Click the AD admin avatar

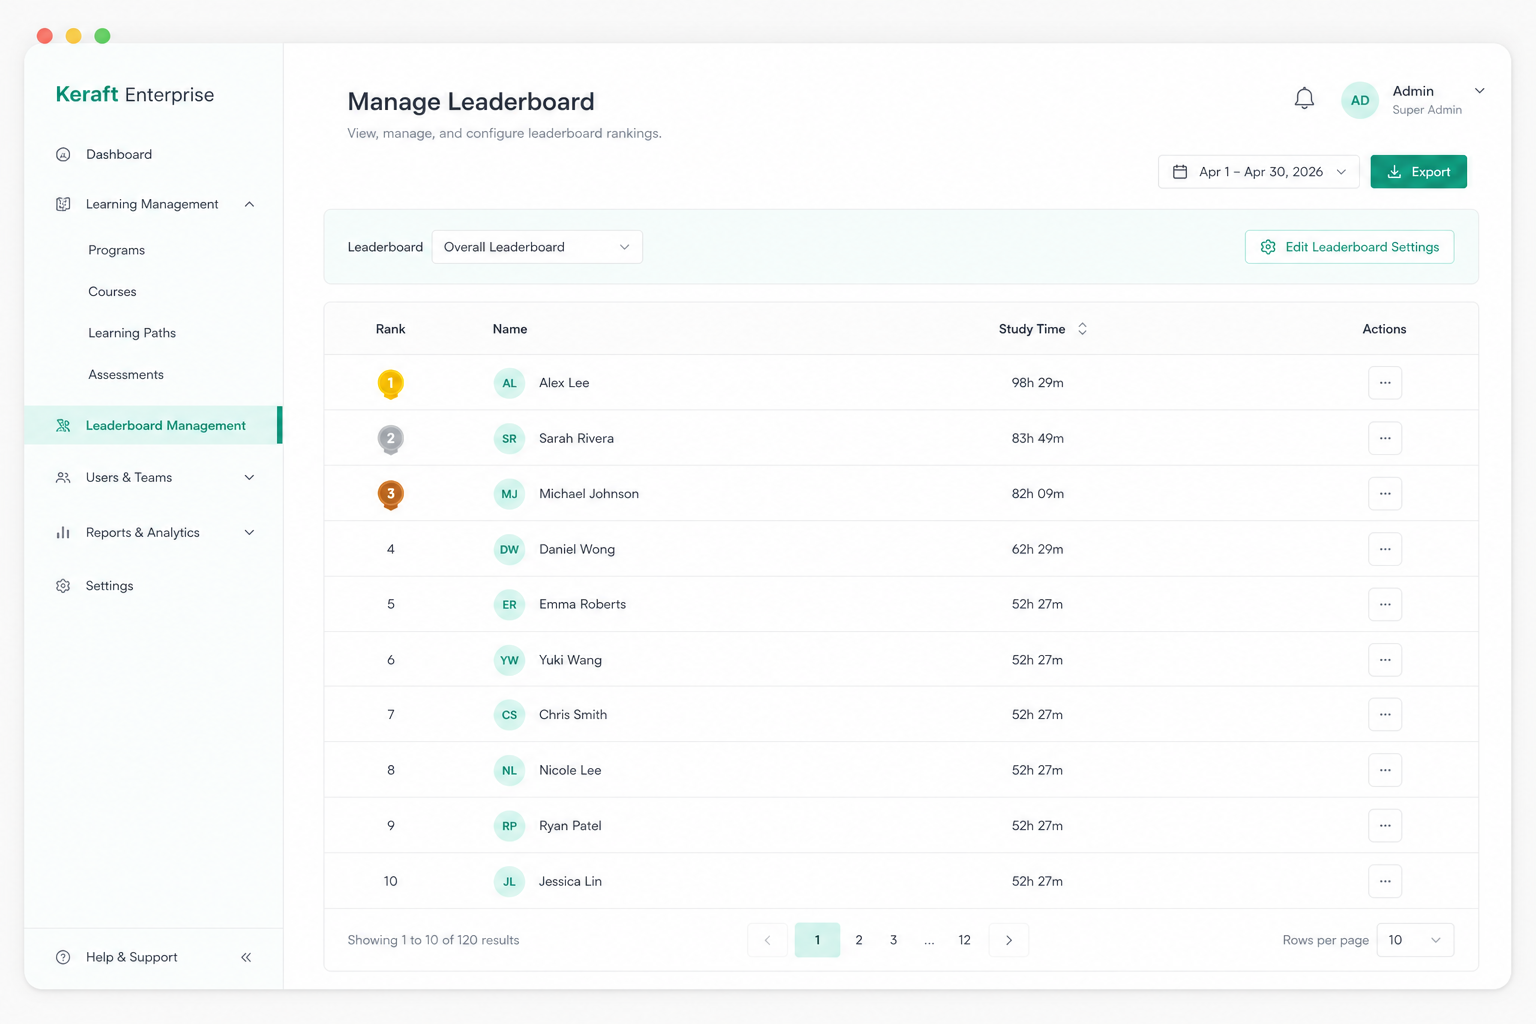[x=1359, y=100]
